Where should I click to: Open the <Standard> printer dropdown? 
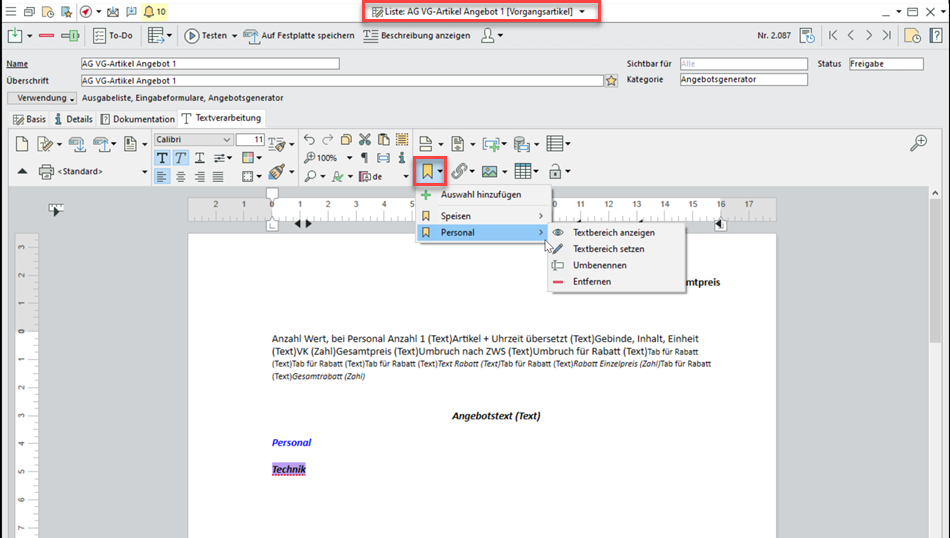pyautogui.click(x=144, y=172)
